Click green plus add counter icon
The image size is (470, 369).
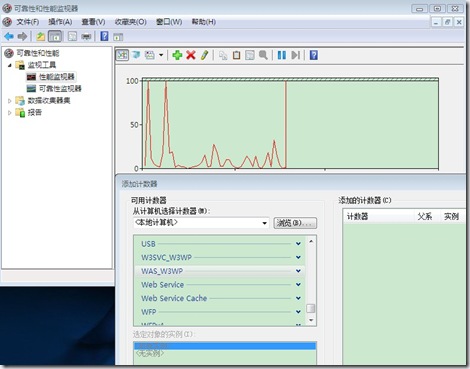point(177,55)
